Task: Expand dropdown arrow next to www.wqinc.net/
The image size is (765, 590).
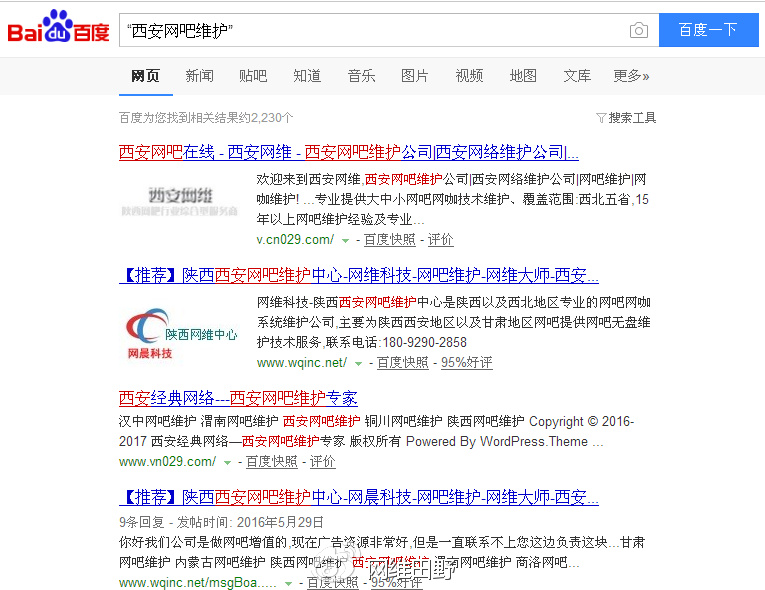Action: click(359, 364)
